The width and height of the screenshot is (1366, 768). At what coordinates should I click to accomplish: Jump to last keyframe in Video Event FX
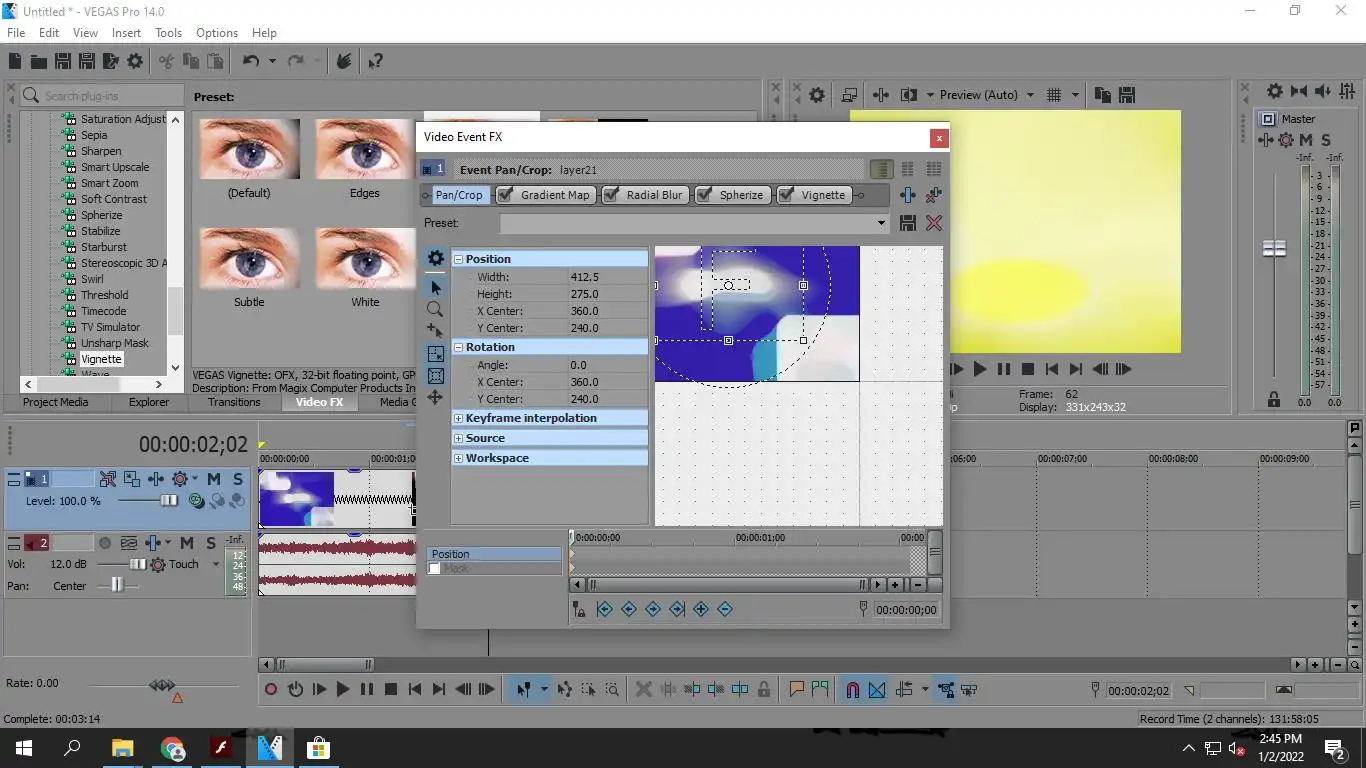click(x=677, y=609)
